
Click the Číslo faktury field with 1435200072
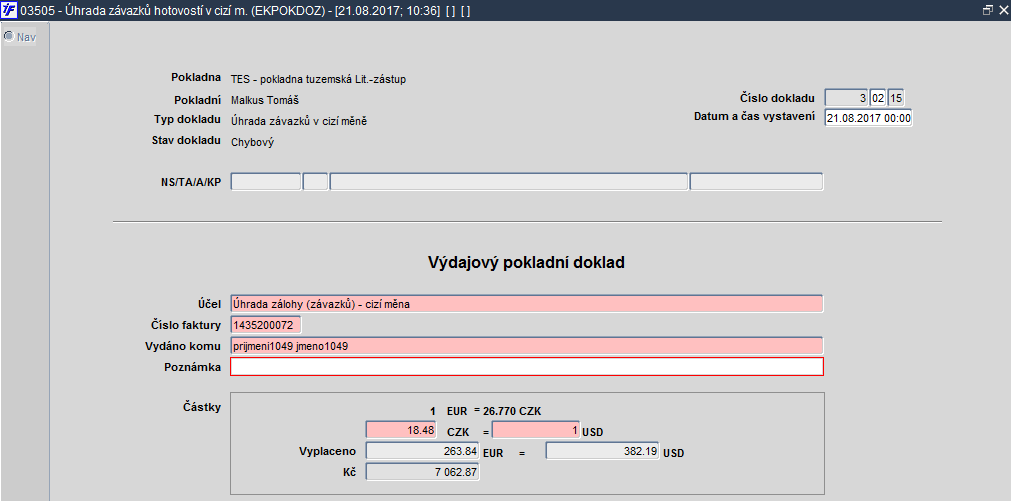click(x=266, y=325)
